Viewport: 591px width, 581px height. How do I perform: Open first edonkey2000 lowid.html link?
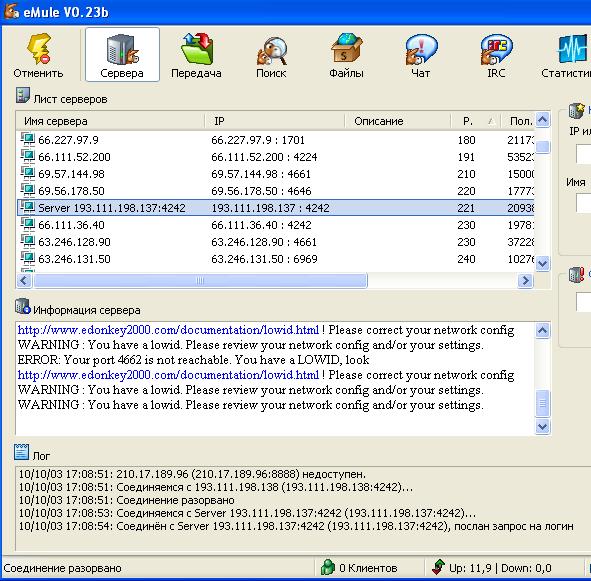(x=168, y=330)
